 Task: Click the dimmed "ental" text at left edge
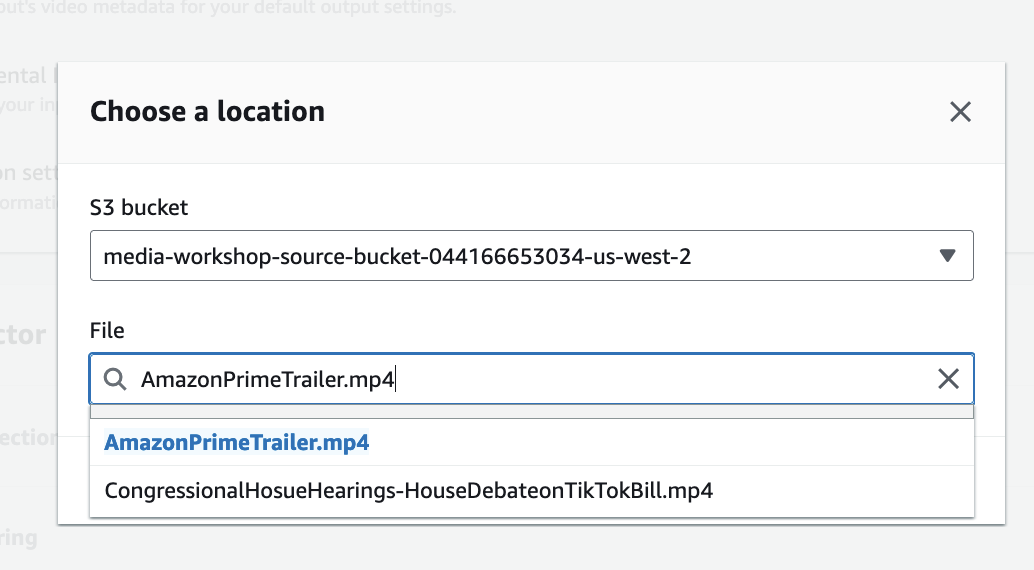click(23, 76)
